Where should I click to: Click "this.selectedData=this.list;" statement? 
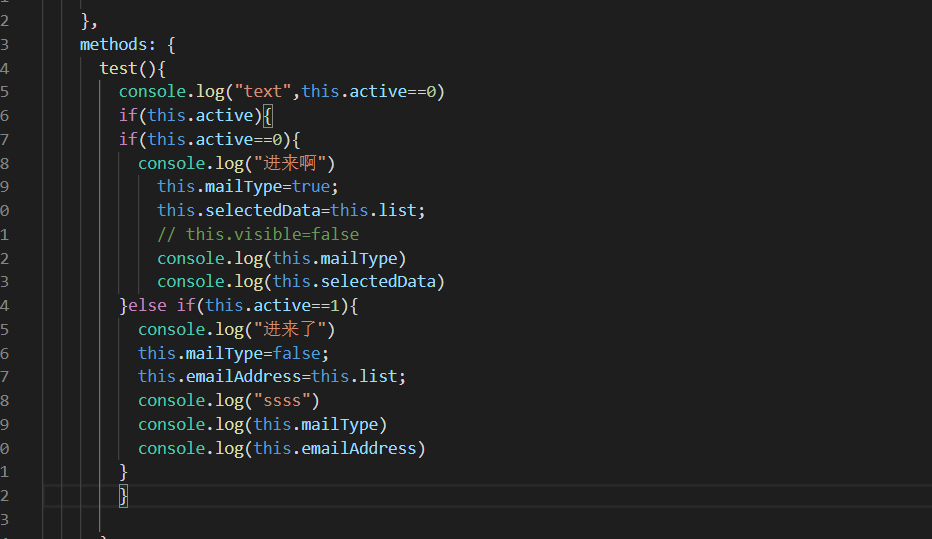291,210
